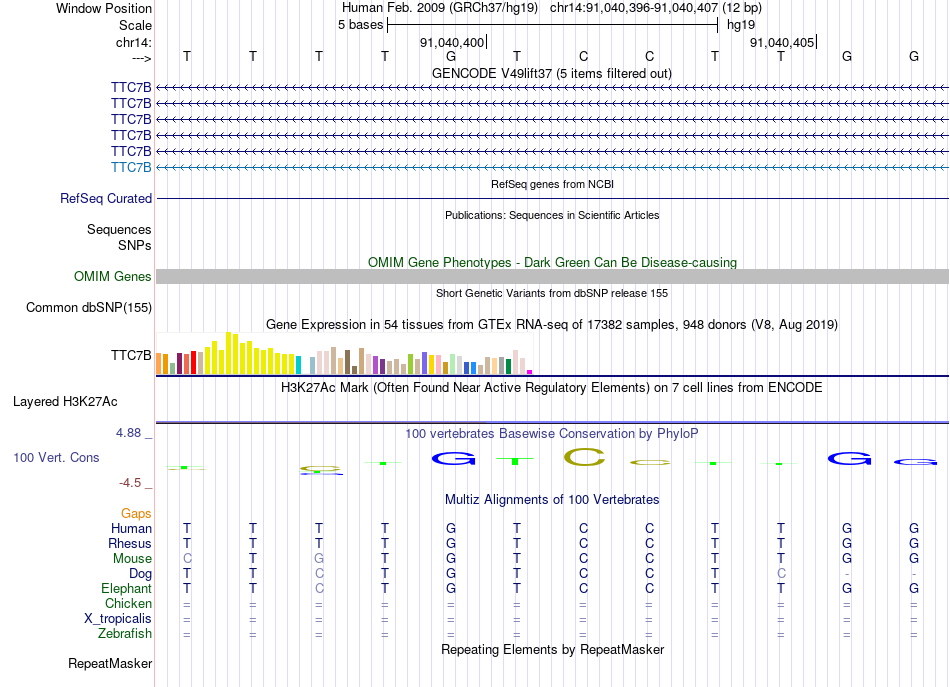The width and height of the screenshot is (950, 687).
Task: Open Repeating Elements by RepeatMasker title
Action: pos(552,649)
